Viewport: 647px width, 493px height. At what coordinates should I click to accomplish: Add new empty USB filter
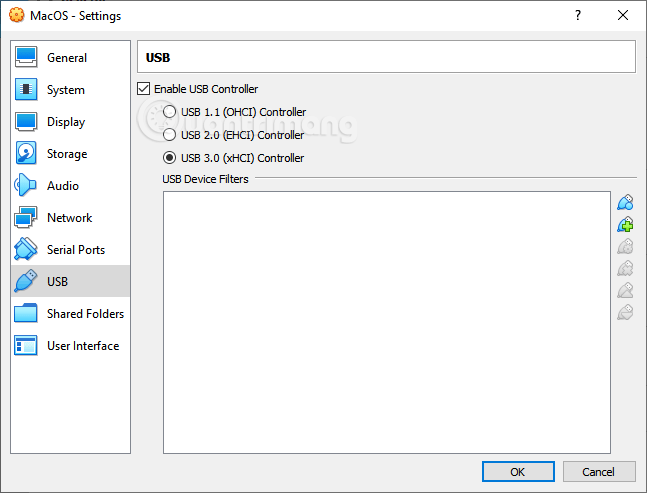(625, 203)
